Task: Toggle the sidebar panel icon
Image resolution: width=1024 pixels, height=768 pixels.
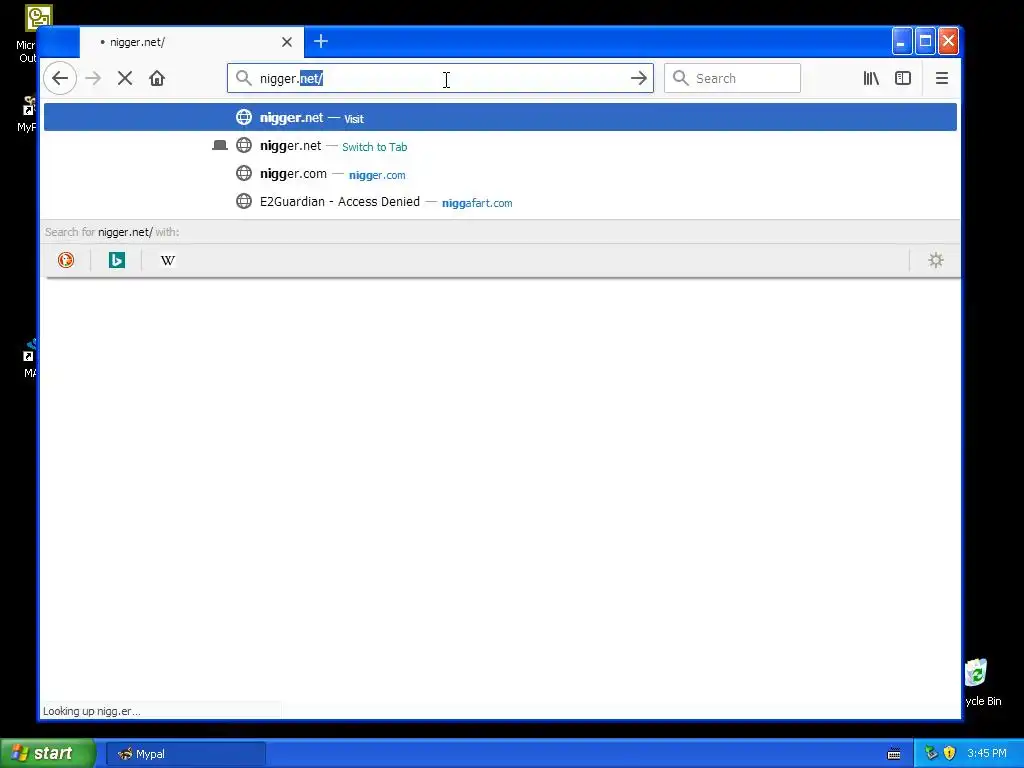Action: pyautogui.click(x=903, y=78)
